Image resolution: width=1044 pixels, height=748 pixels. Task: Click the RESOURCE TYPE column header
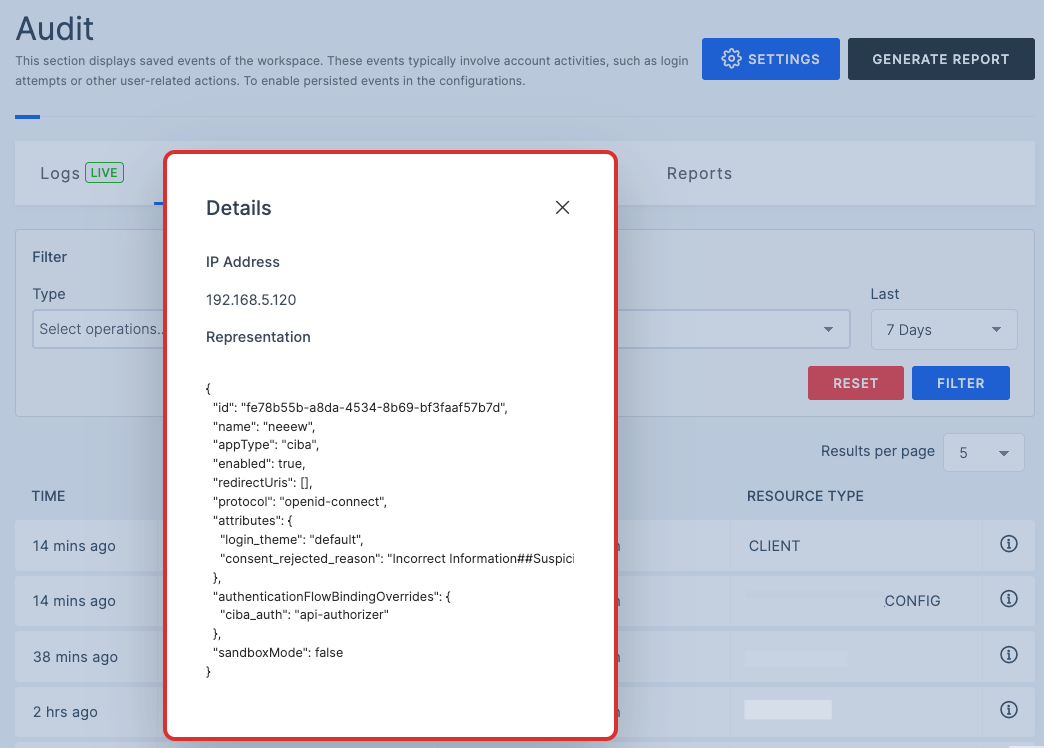pos(804,496)
